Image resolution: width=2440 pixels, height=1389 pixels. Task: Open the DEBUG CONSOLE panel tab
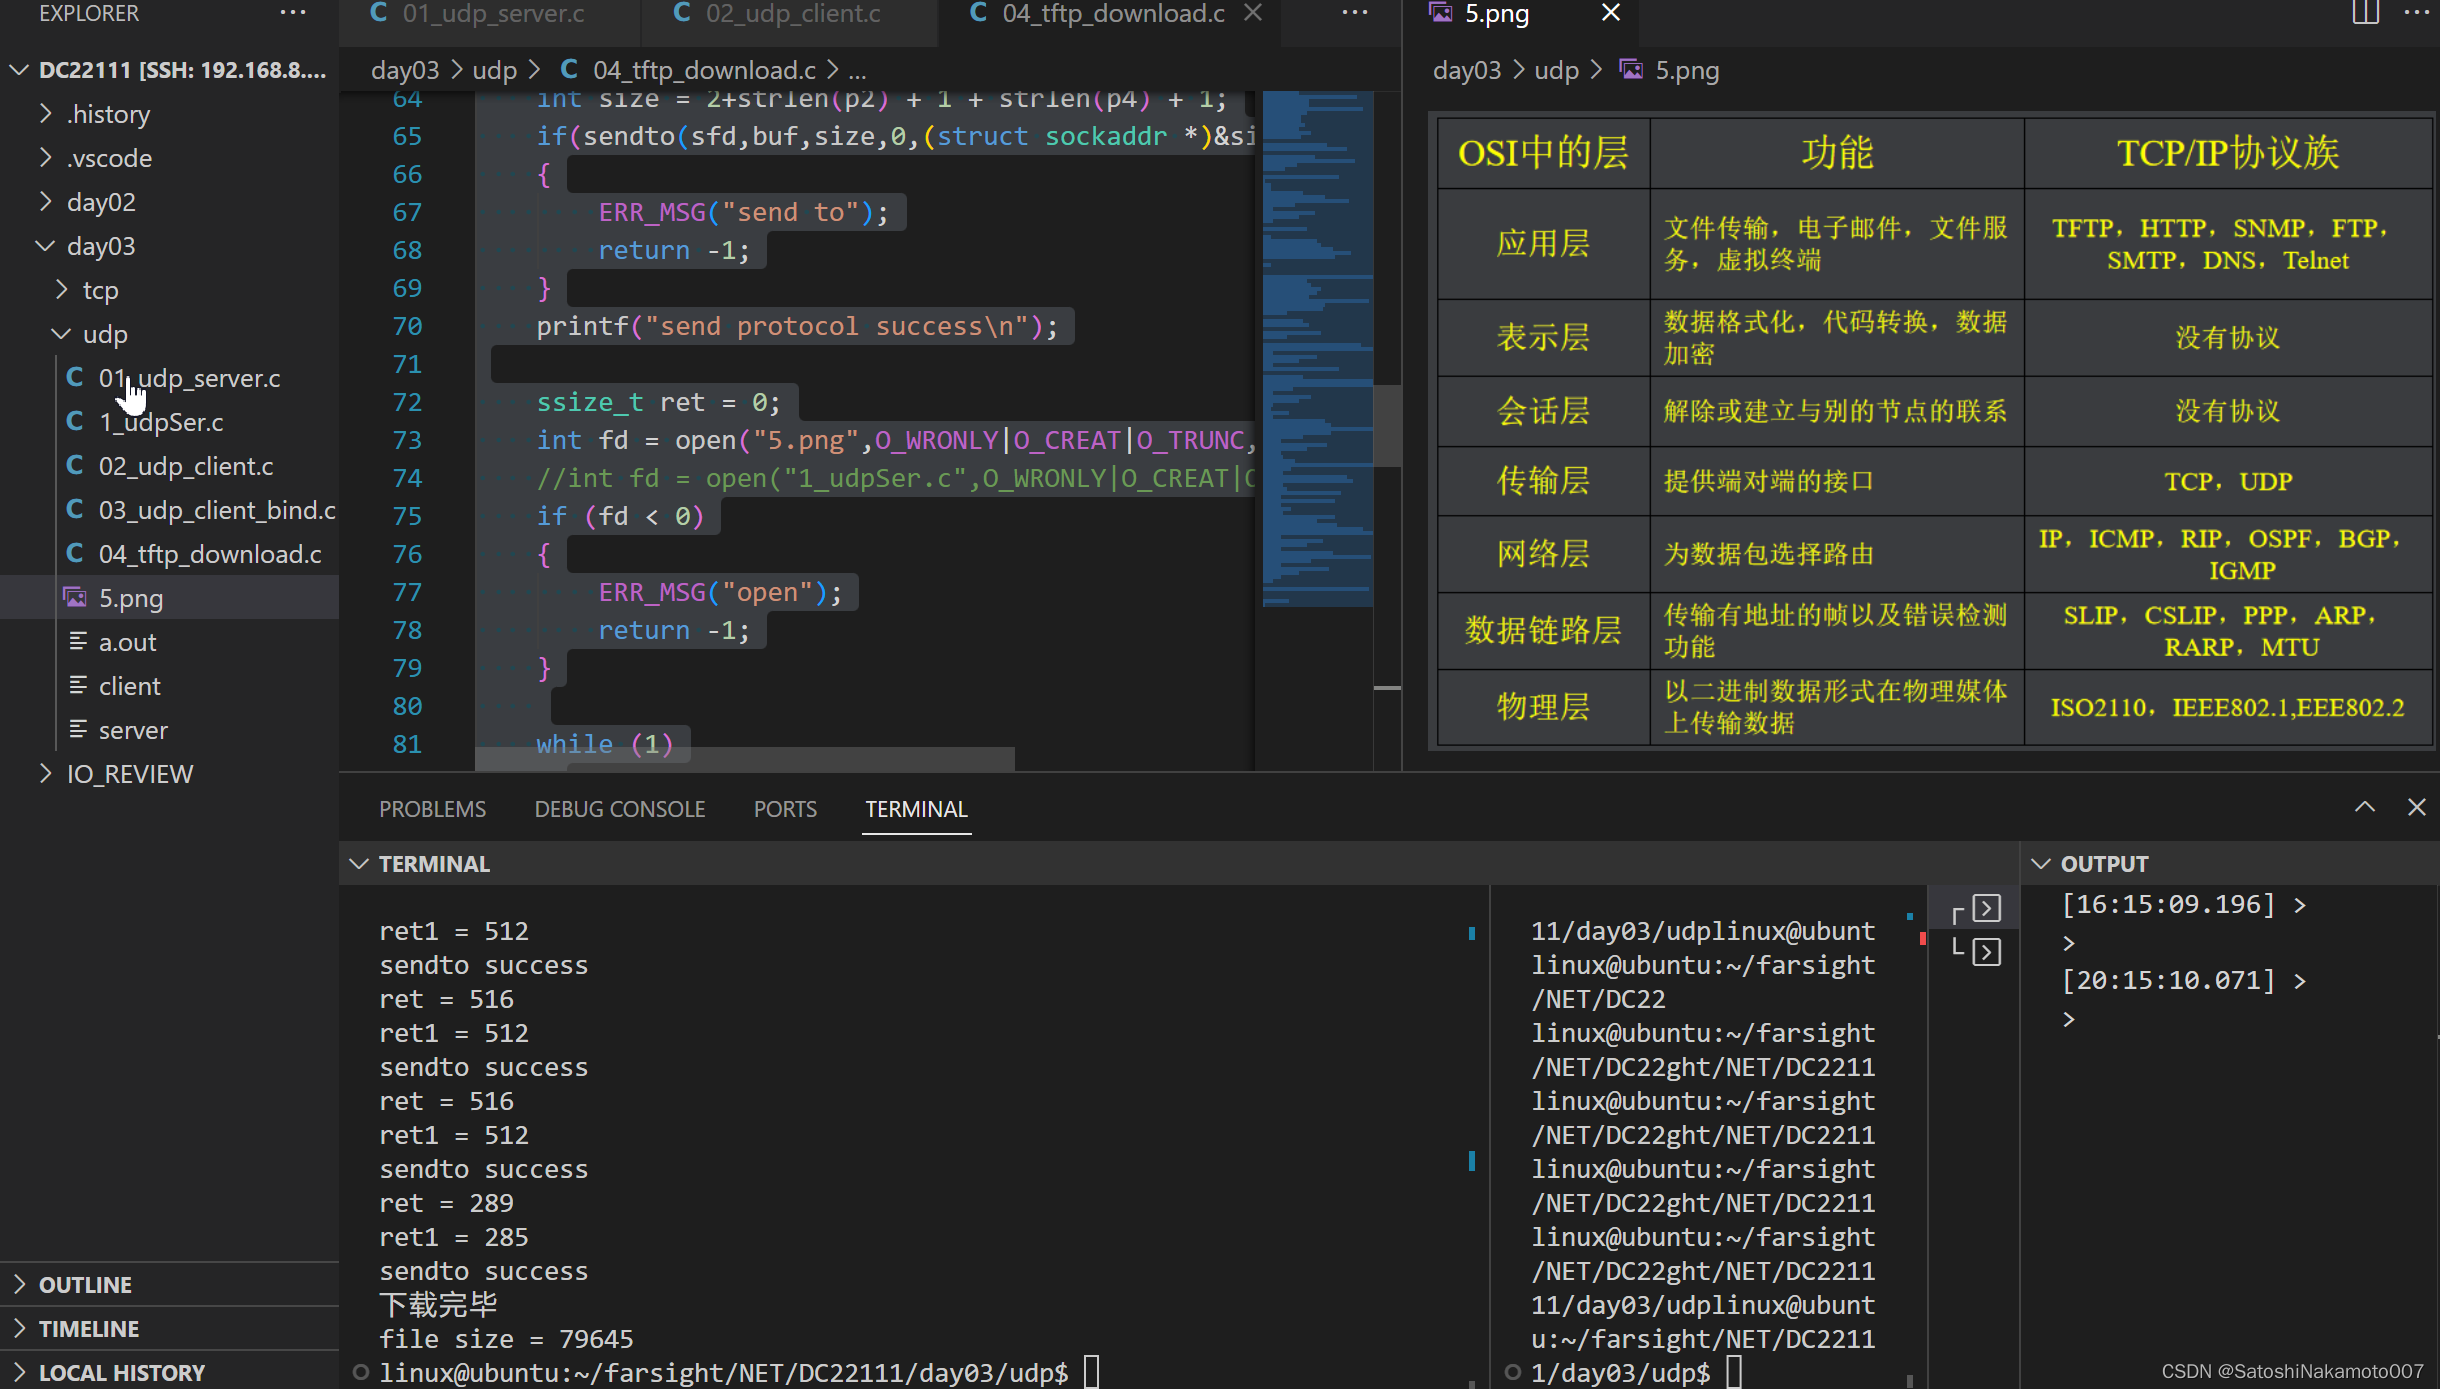click(620, 809)
